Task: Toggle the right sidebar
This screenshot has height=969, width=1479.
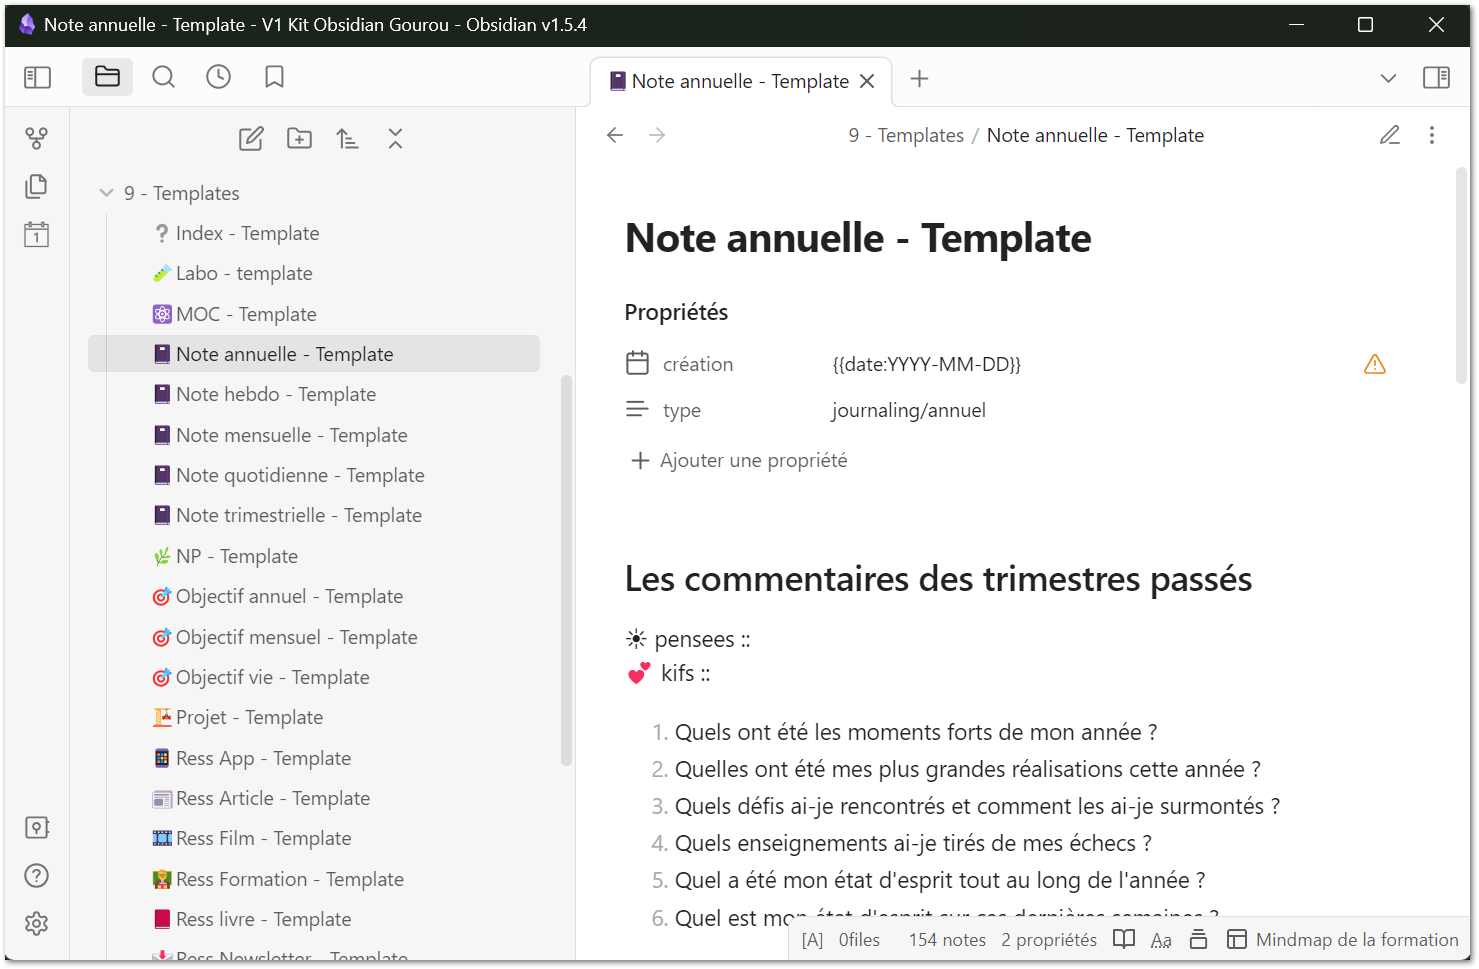Action: [x=1436, y=78]
